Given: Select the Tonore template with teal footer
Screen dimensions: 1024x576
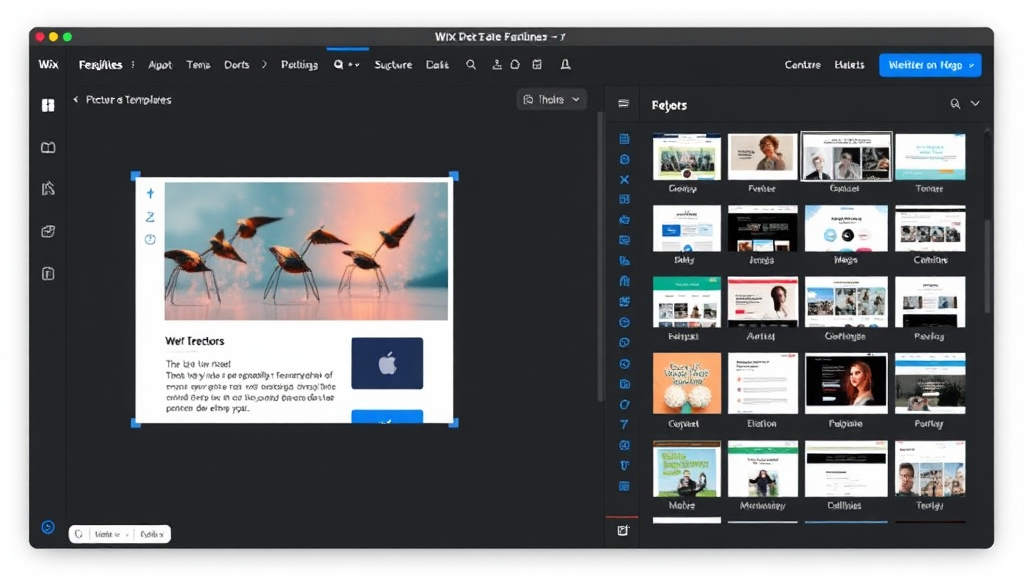Looking at the screenshot, I should (930, 157).
